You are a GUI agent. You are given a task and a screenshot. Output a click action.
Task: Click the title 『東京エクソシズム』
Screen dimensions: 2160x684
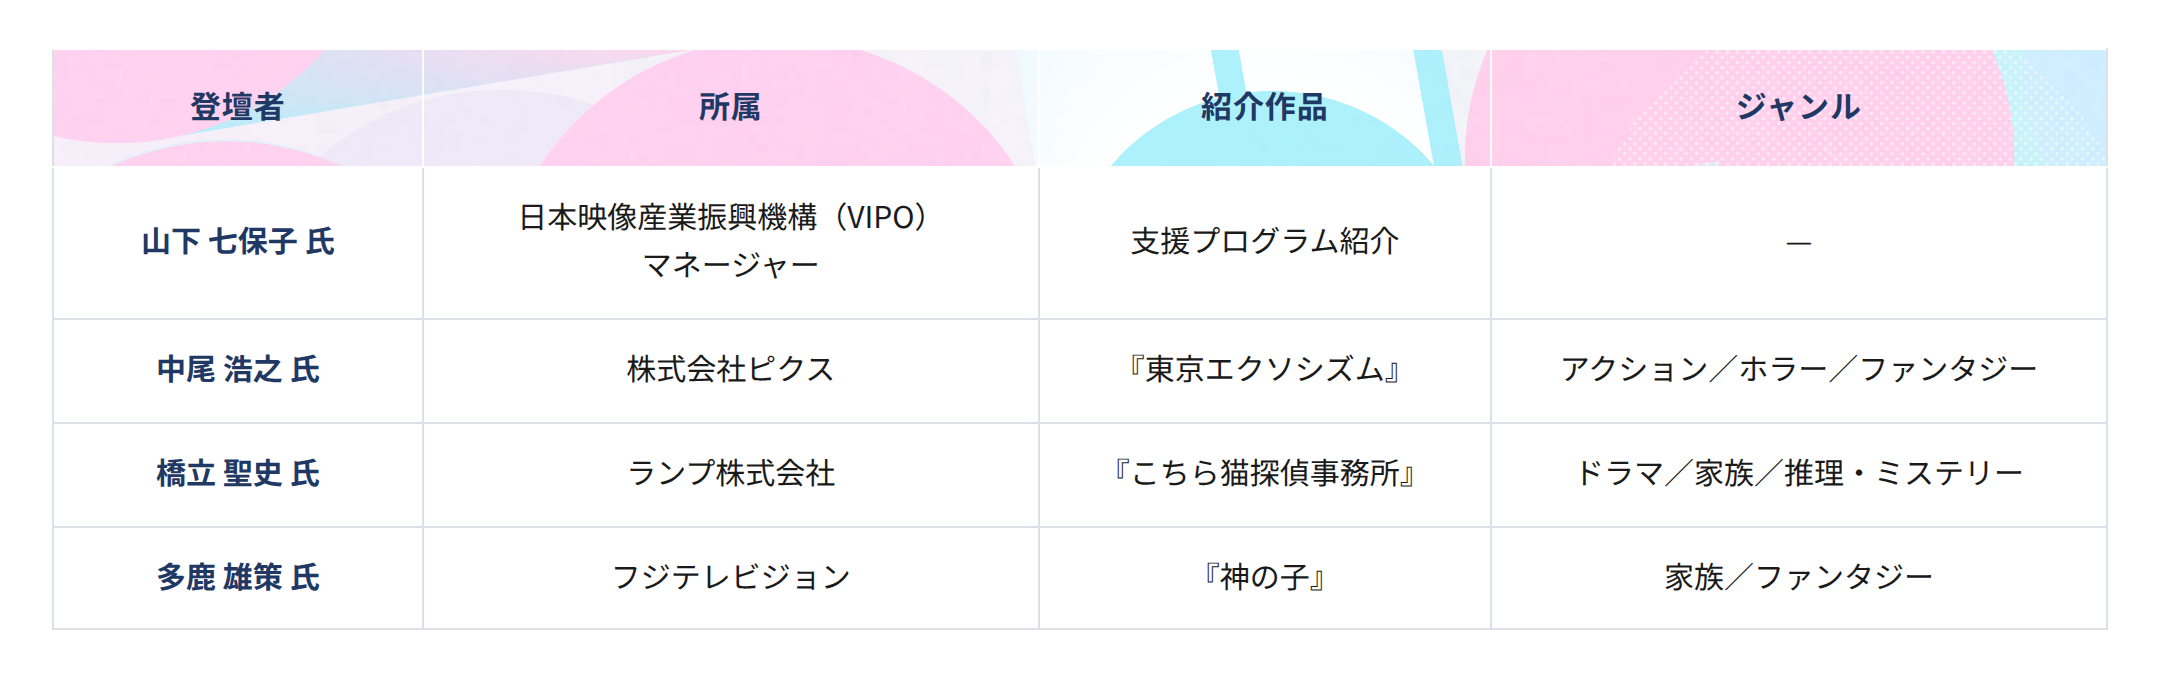1264,369
